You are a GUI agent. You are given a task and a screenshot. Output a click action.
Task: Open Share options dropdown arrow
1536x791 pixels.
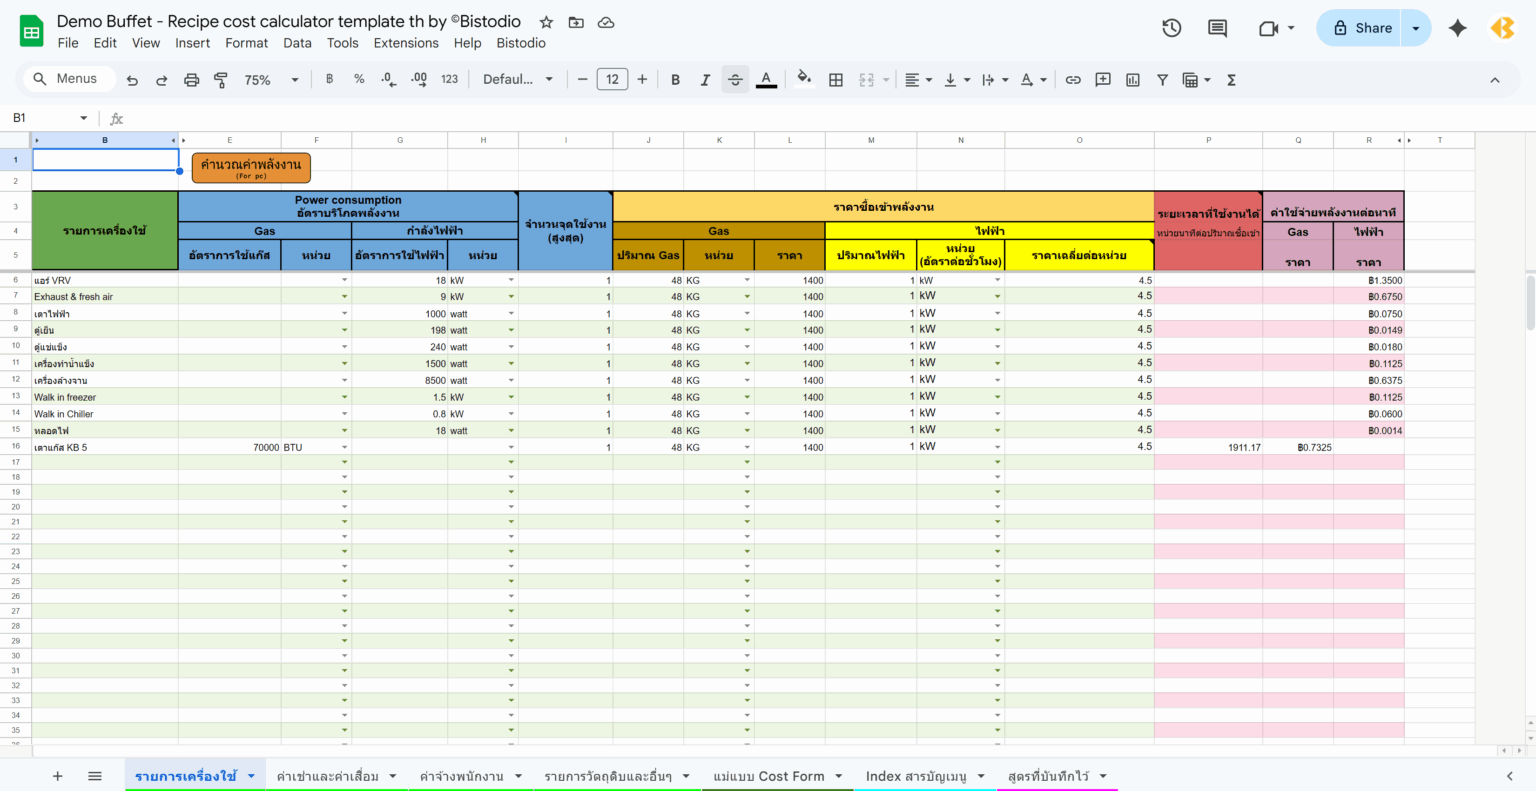tap(1416, 28)
